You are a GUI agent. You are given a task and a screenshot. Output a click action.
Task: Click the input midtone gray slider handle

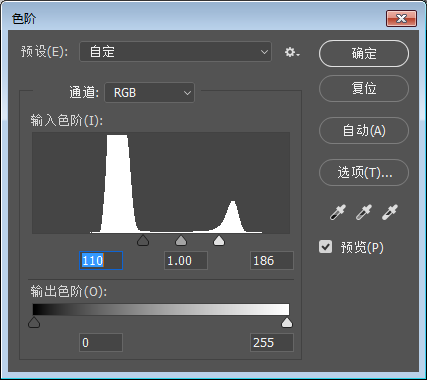(x=181, y=240)
